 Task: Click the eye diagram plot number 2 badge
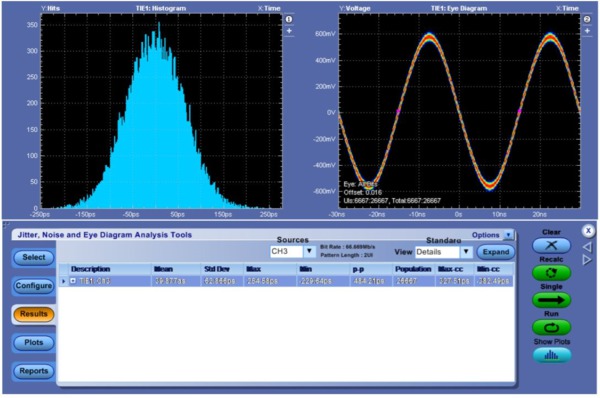587,19
